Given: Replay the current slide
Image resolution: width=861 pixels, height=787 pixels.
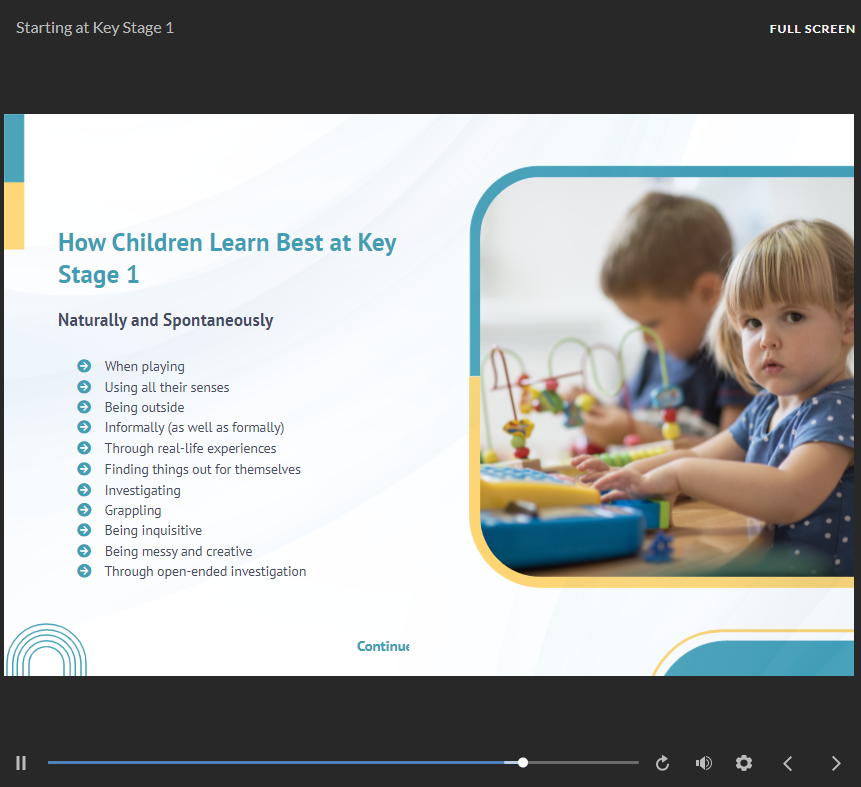Looking at the screenshot, I should 662,763.
